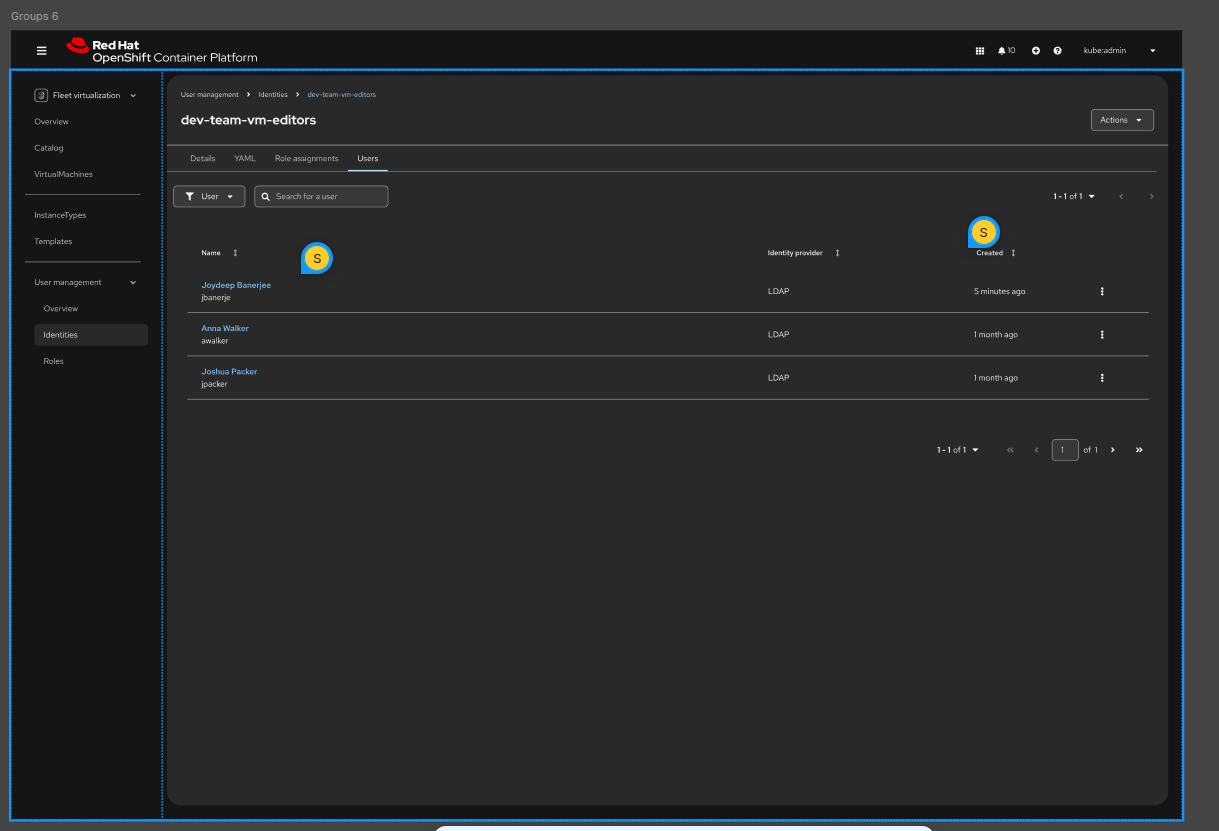Click the plus import icon in header
The width and height of the screenshot is (1219, 831).
pos(1036,51)
